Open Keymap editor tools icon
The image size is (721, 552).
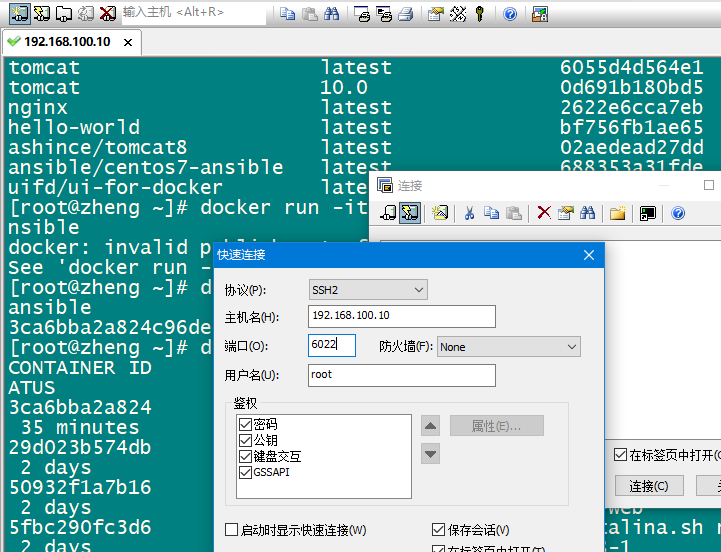tap(458, 14)
